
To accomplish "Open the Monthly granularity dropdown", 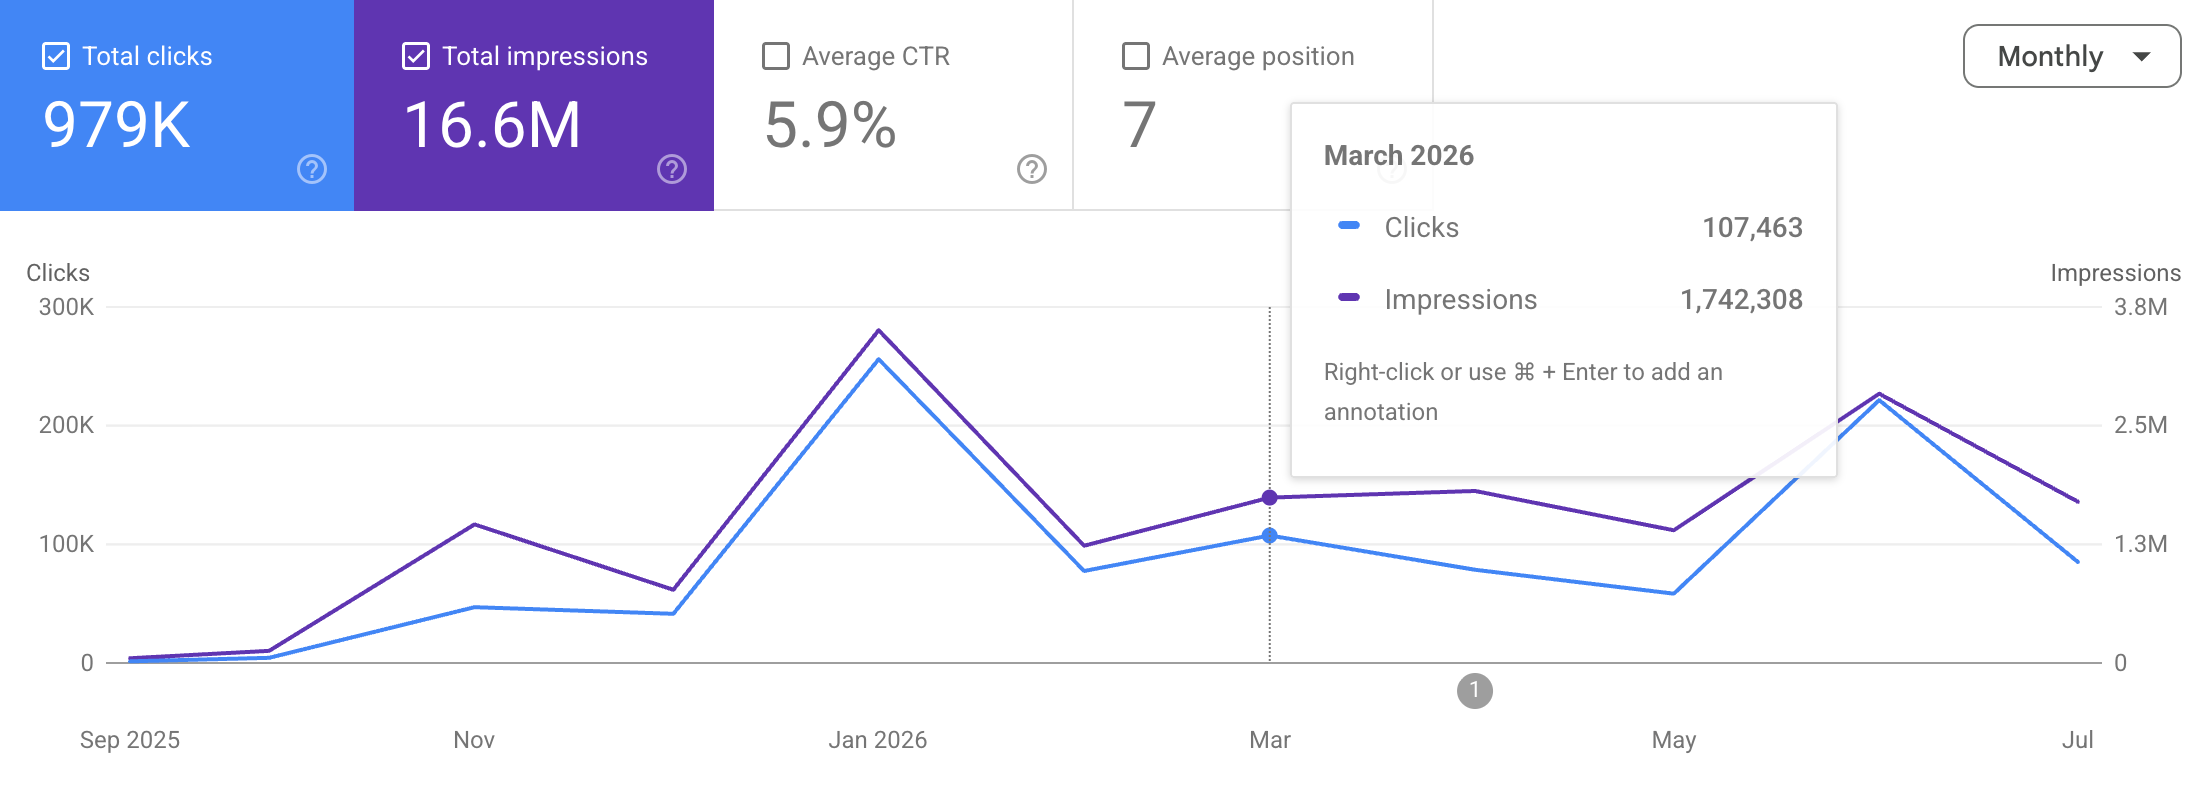I will (2072, 56).
